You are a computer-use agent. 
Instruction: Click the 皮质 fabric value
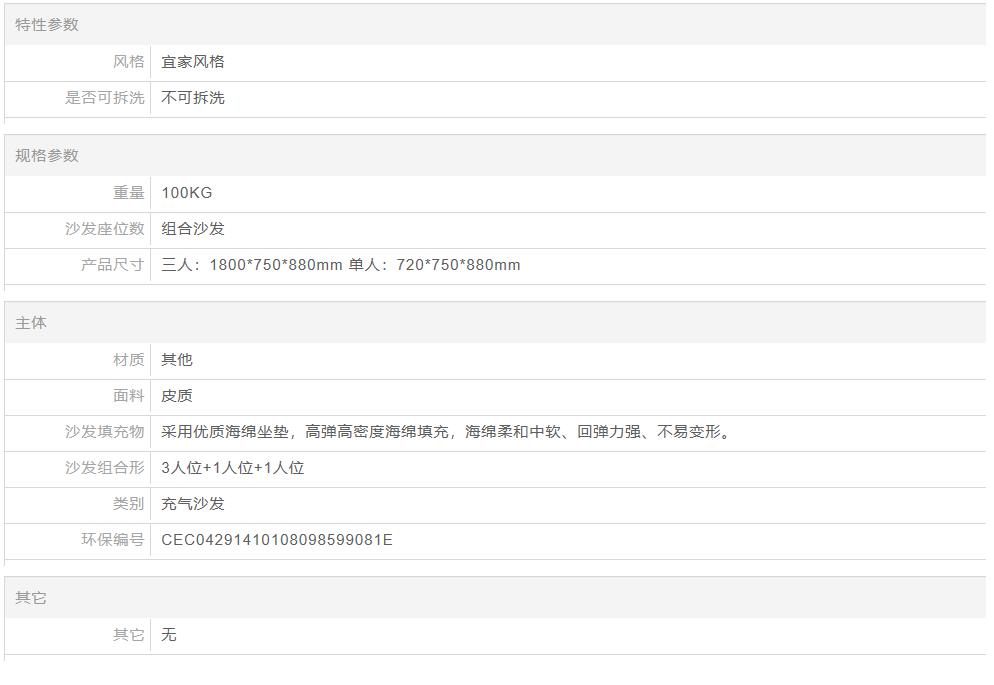(x=177, y=396)
